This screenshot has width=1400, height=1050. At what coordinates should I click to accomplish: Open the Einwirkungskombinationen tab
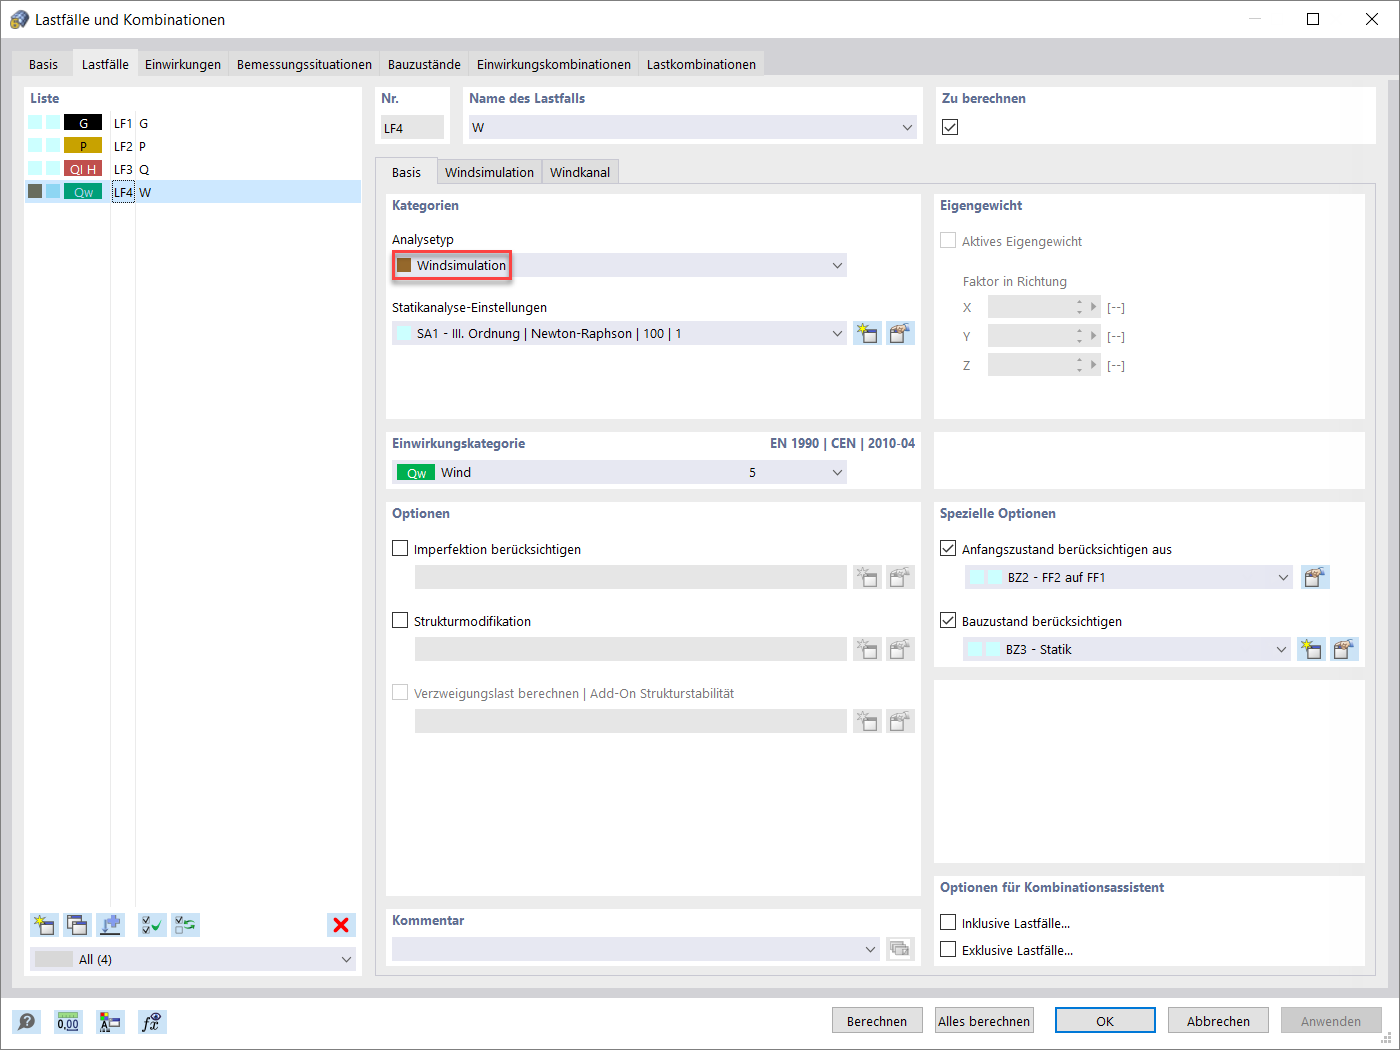click(554, 64)
